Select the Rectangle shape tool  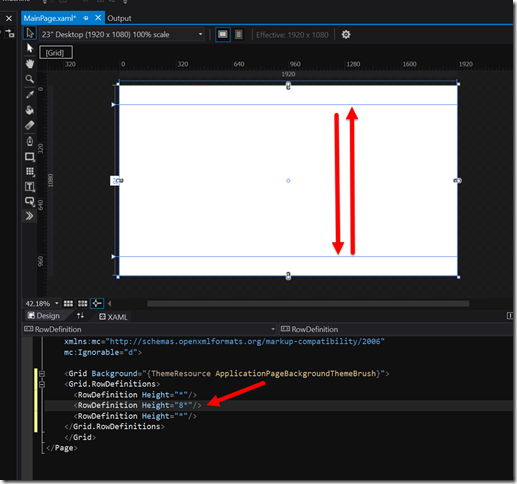(30, 156)
